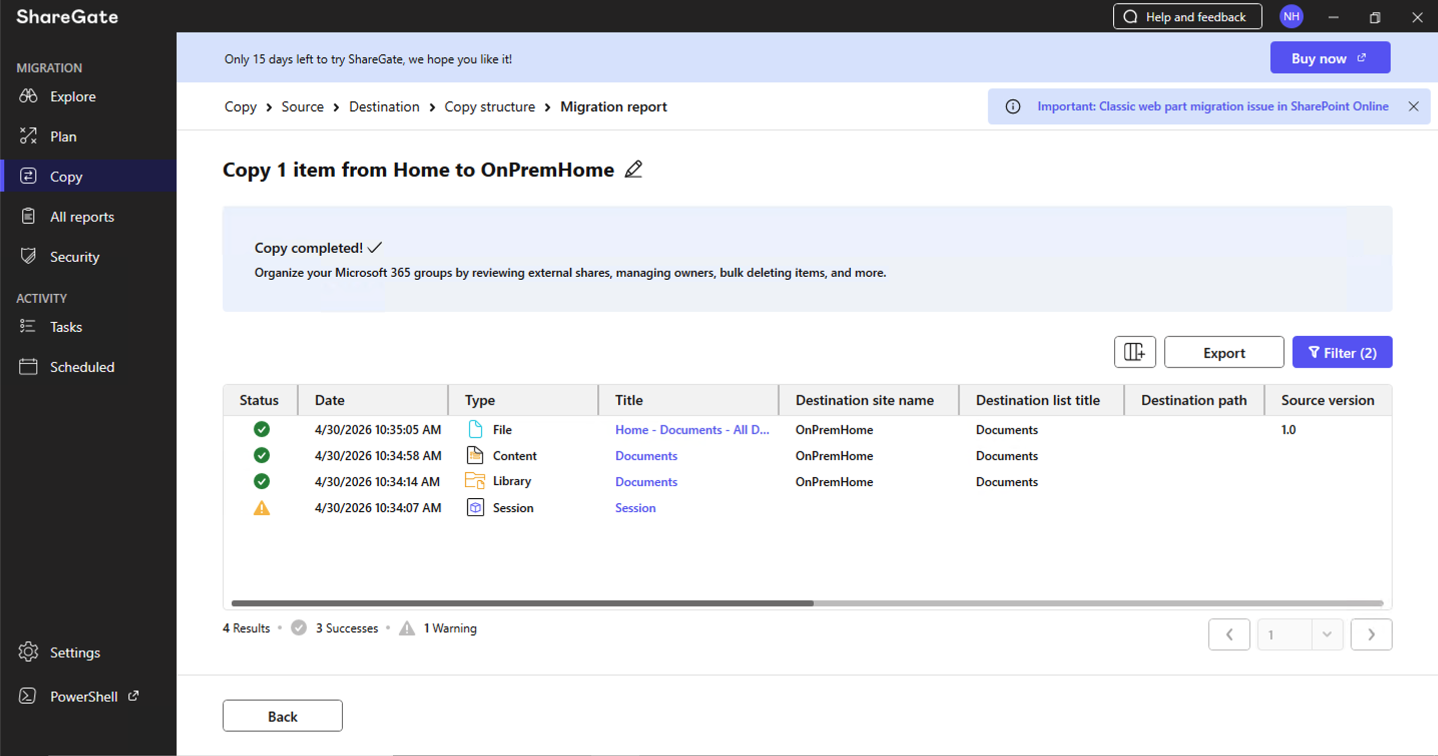Open the column chooser icon button
1438x756 pixels.
click(1135, 352)
